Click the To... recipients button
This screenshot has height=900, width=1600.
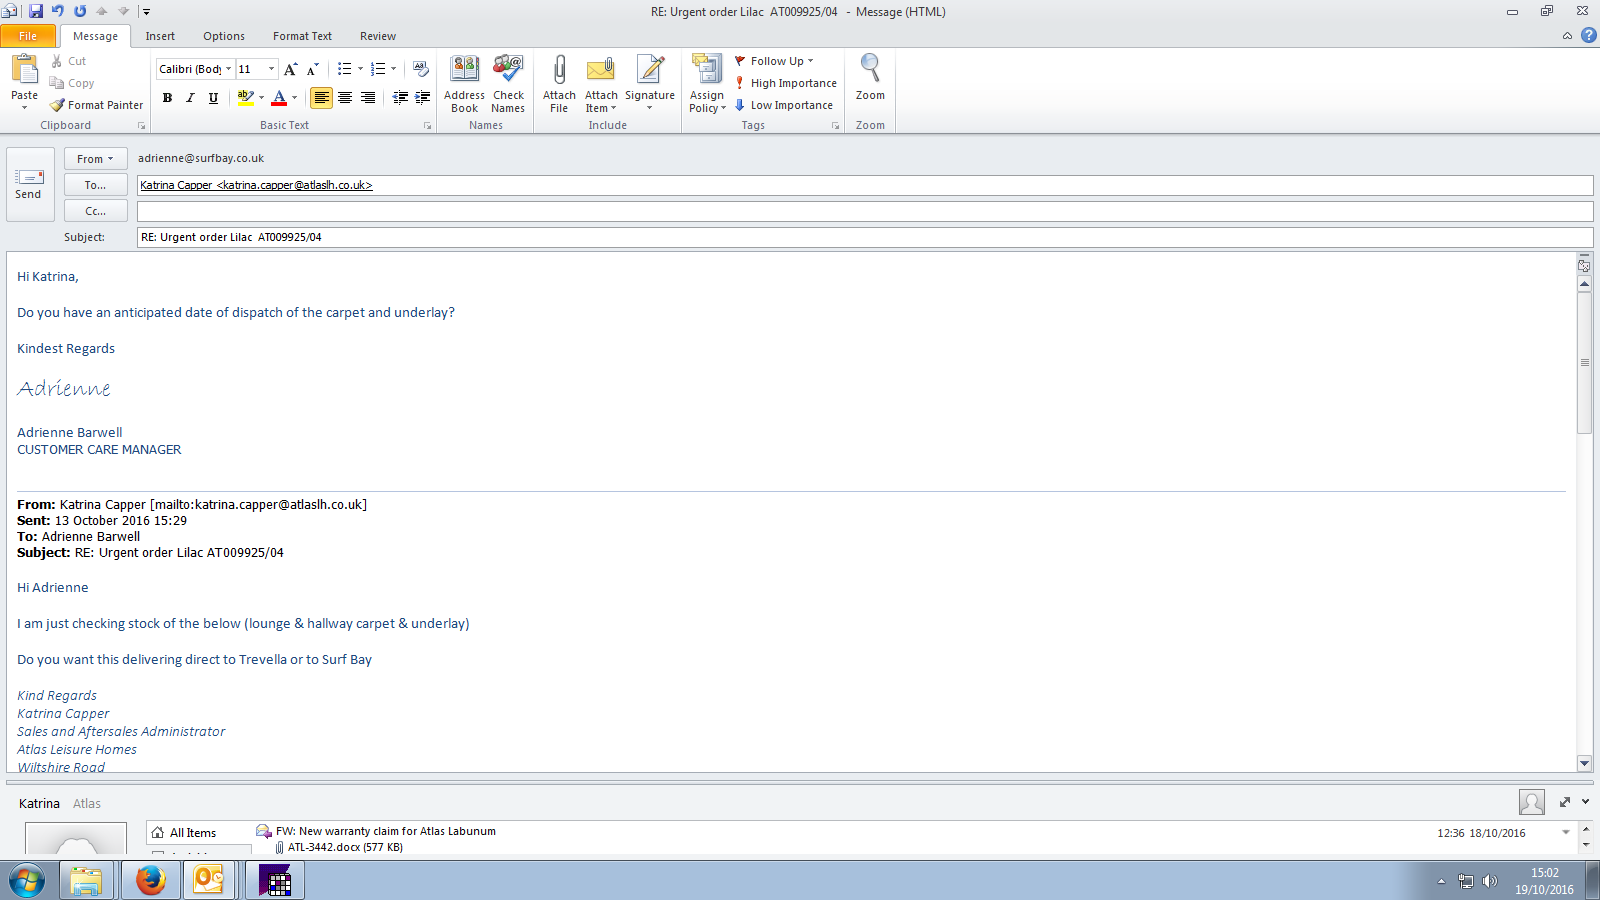95,185
